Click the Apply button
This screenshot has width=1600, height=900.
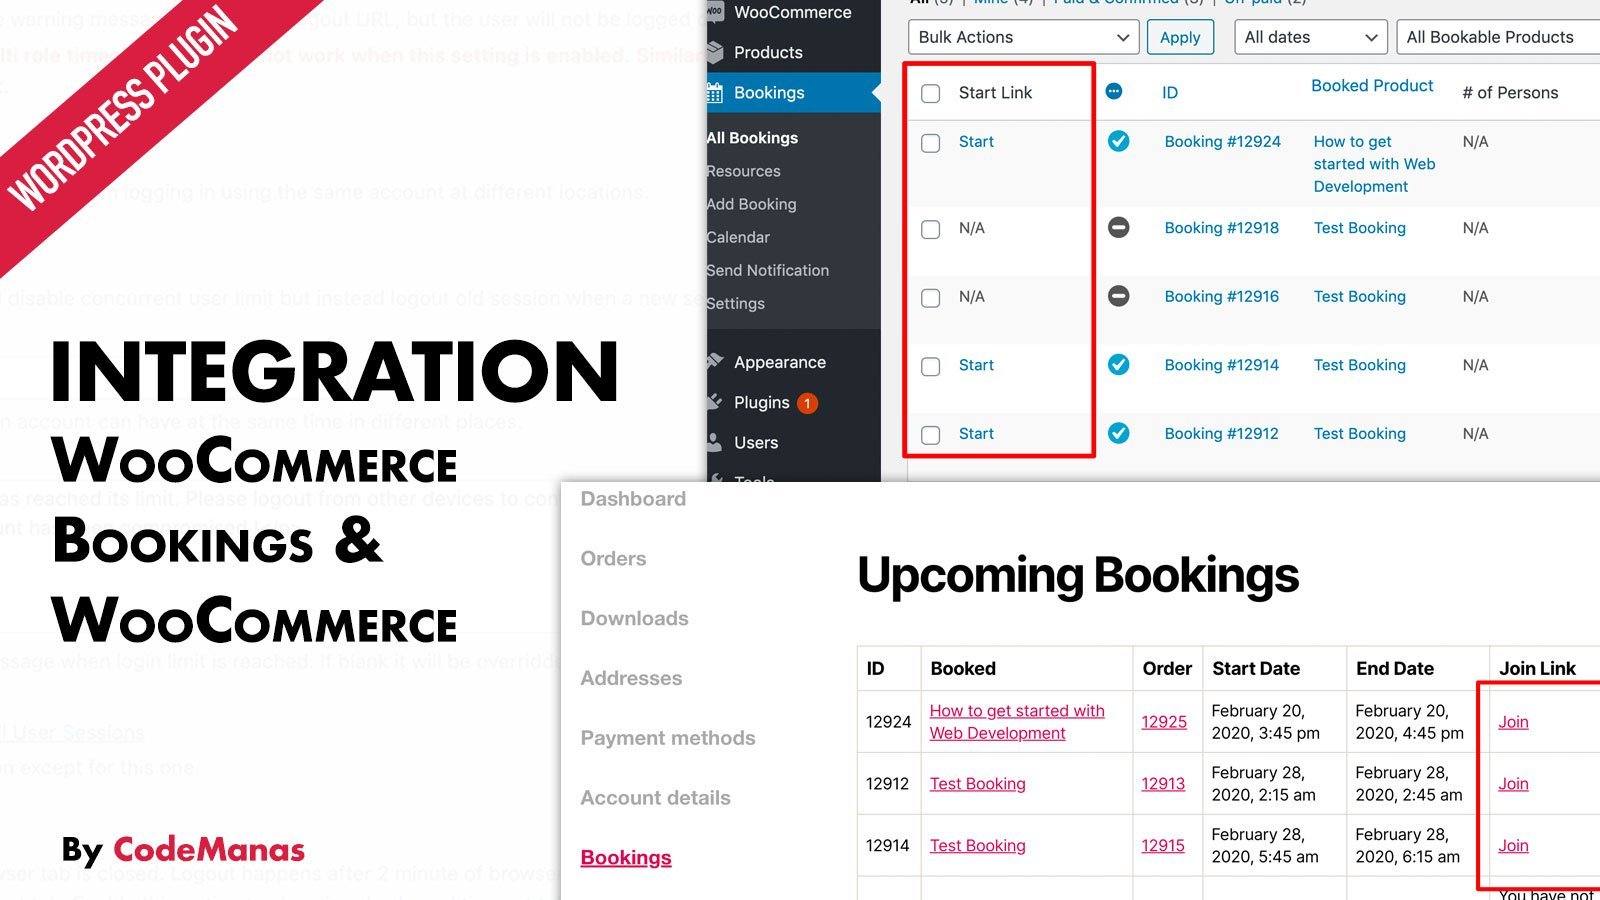(1180, 37)
